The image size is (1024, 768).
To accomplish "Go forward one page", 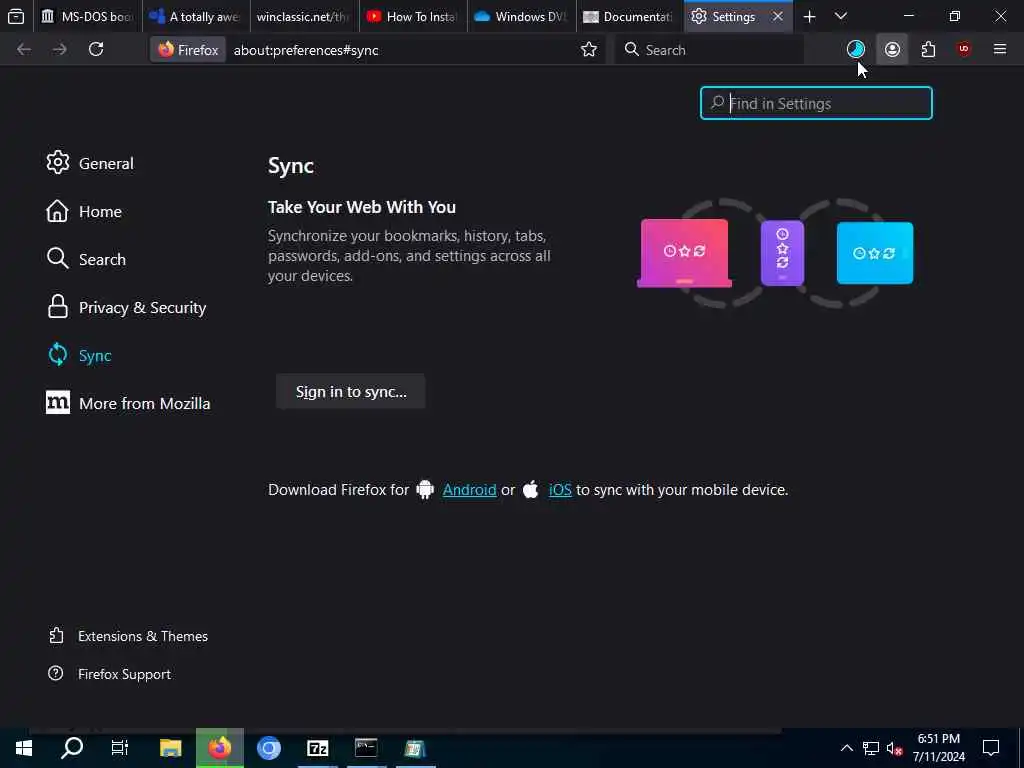I will pos(60,50).
